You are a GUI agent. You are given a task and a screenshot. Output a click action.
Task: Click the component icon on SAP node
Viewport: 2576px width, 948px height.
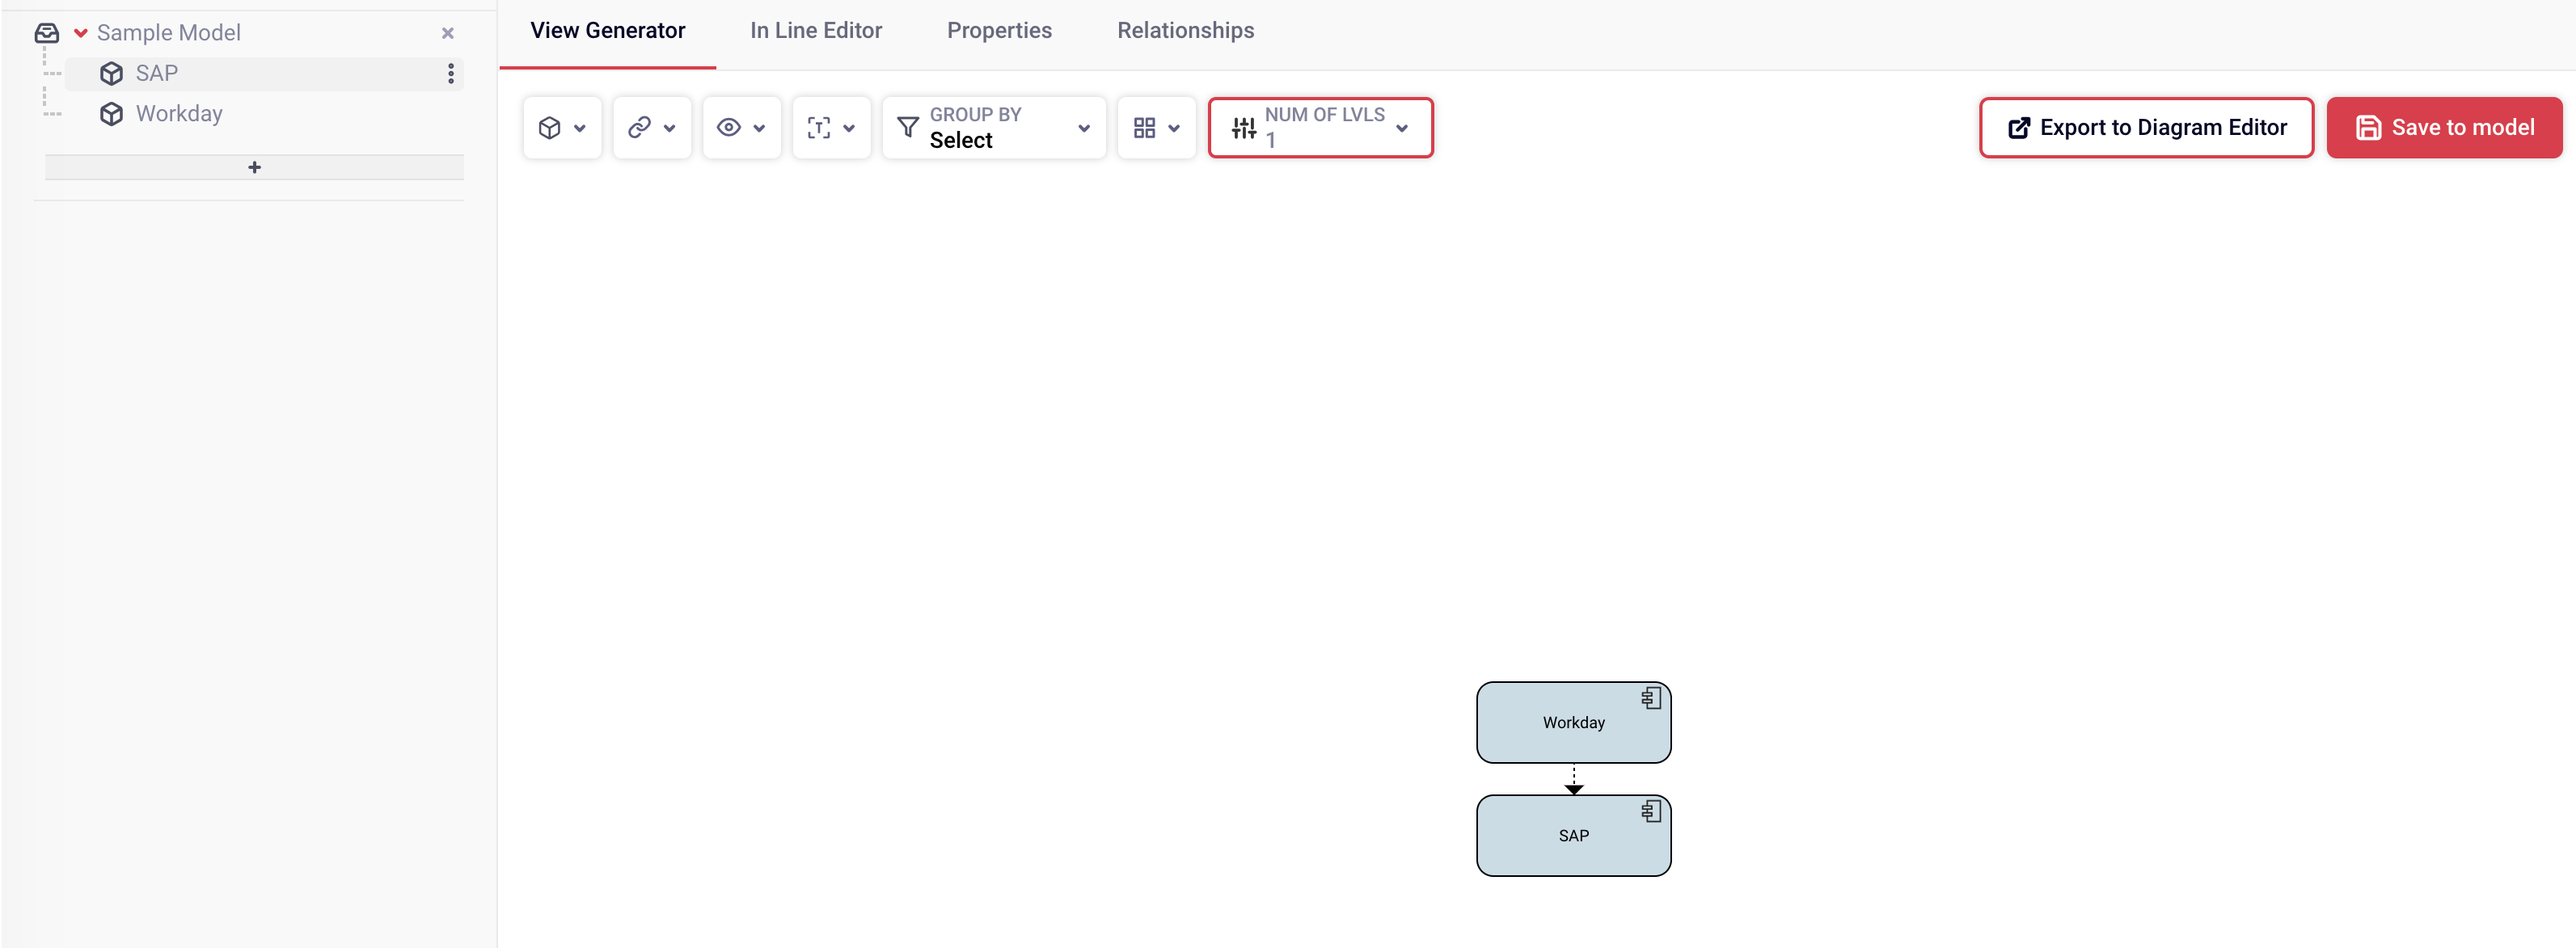1651,811
